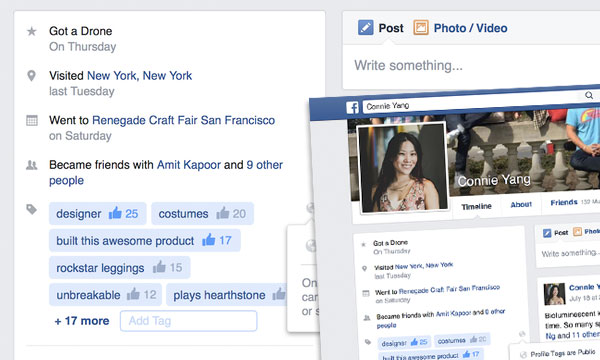Click the Photo / Video picture icon
The width and height of the screenshot is (600, 360).
click(x=421, y=28)
